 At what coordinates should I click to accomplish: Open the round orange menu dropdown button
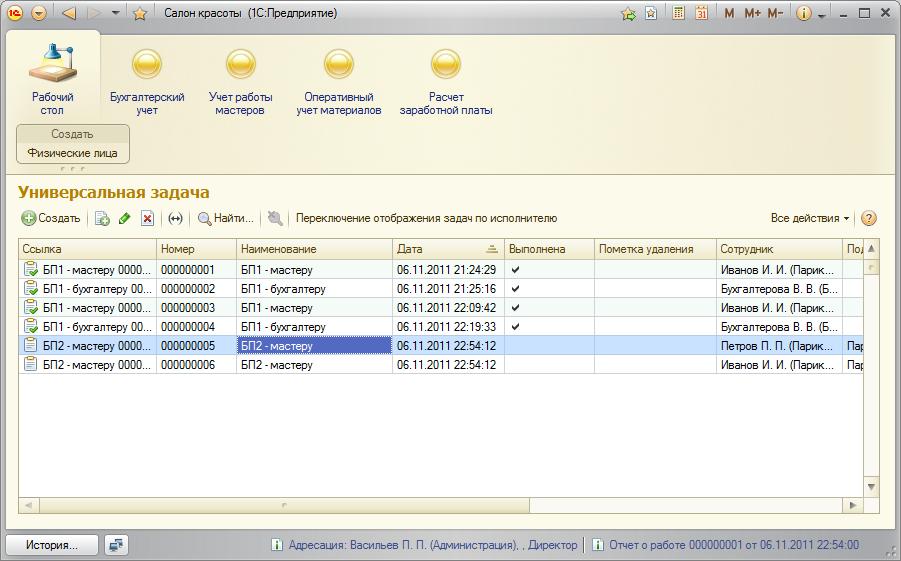(x=38, y=13)
